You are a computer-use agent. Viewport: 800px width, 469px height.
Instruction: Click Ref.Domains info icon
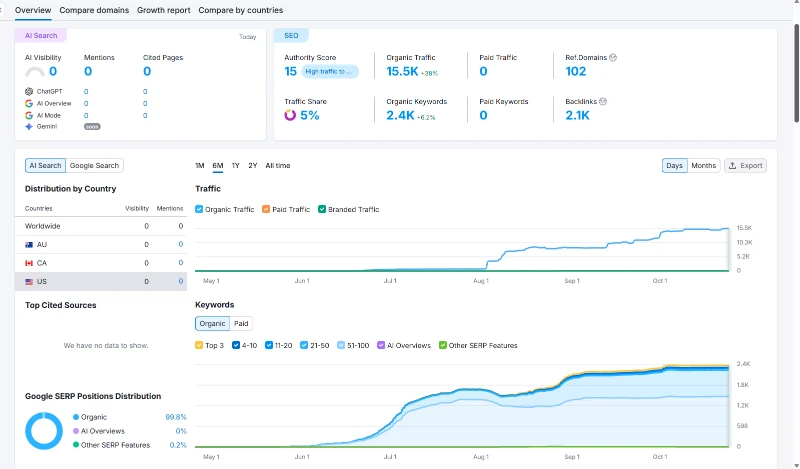click(x=613, y=58)
